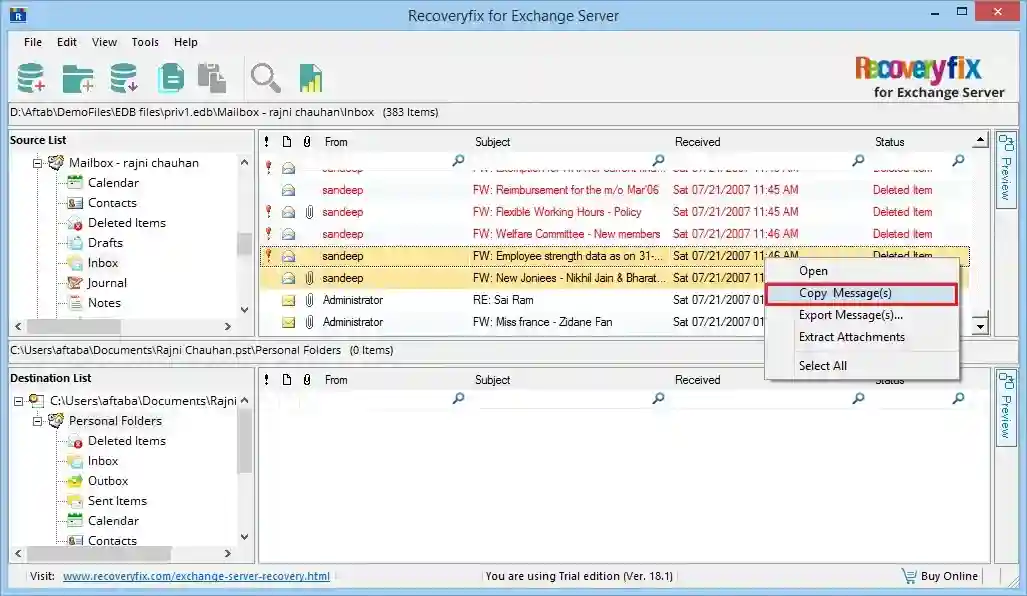The height and width of the screenshot is (596, 1027).
Task: Select Inbox in Destination List
Action: click(103, 461)
